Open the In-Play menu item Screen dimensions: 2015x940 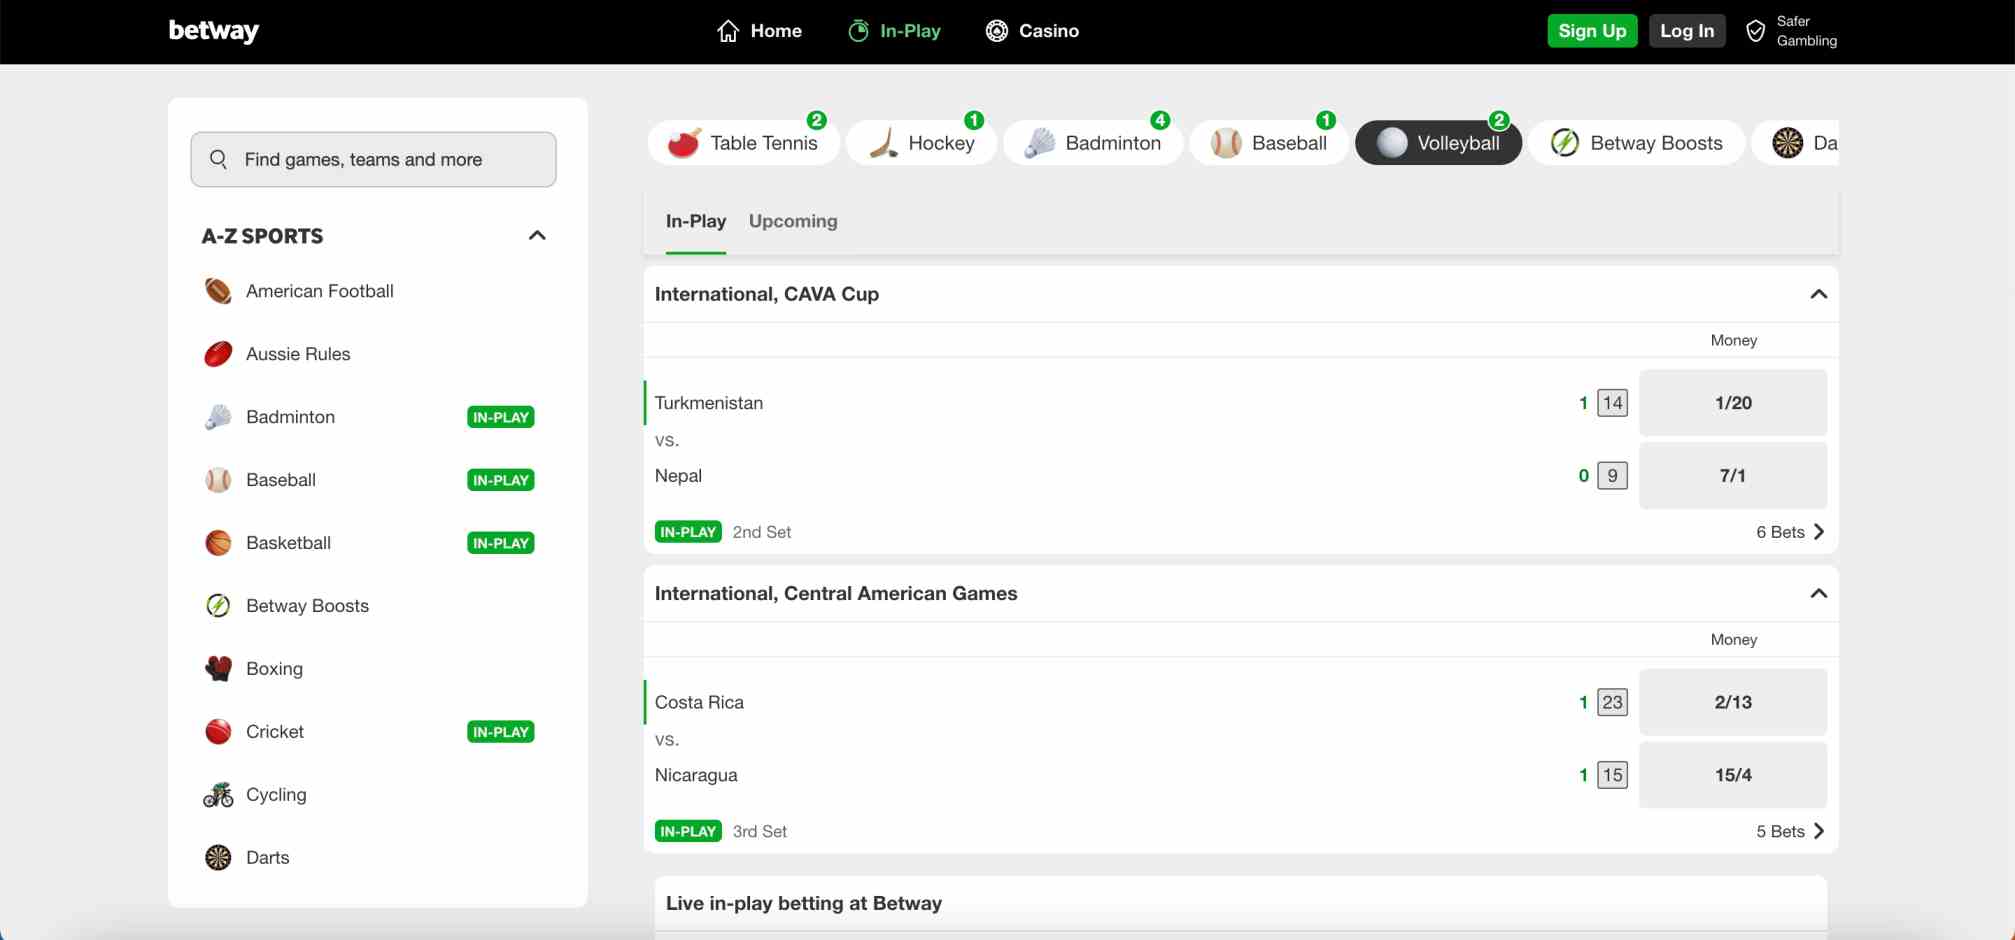tap(893, 30)
